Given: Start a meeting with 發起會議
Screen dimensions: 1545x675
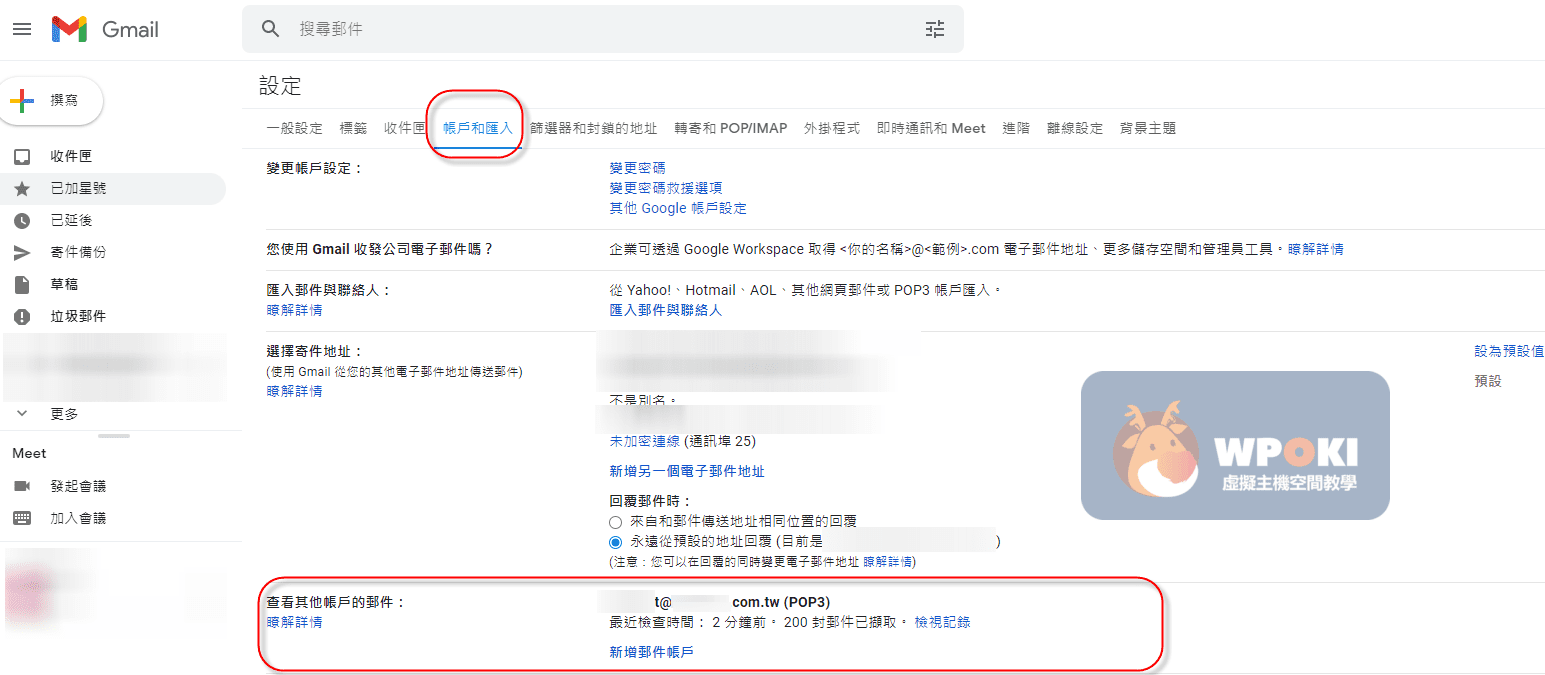Looking at the screenshot, I should [78, 486].
